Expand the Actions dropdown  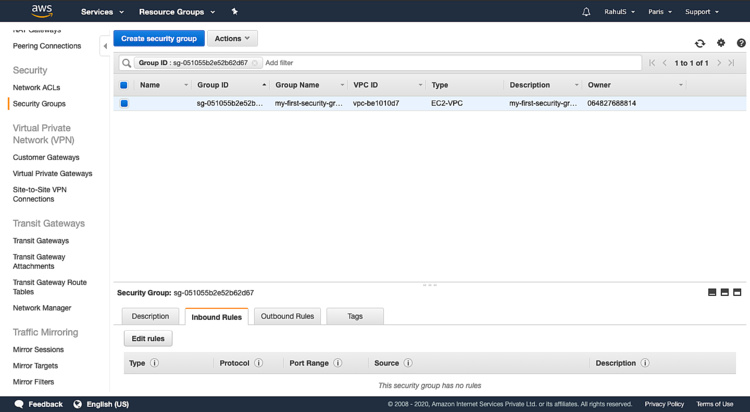[x=232, y=38]
